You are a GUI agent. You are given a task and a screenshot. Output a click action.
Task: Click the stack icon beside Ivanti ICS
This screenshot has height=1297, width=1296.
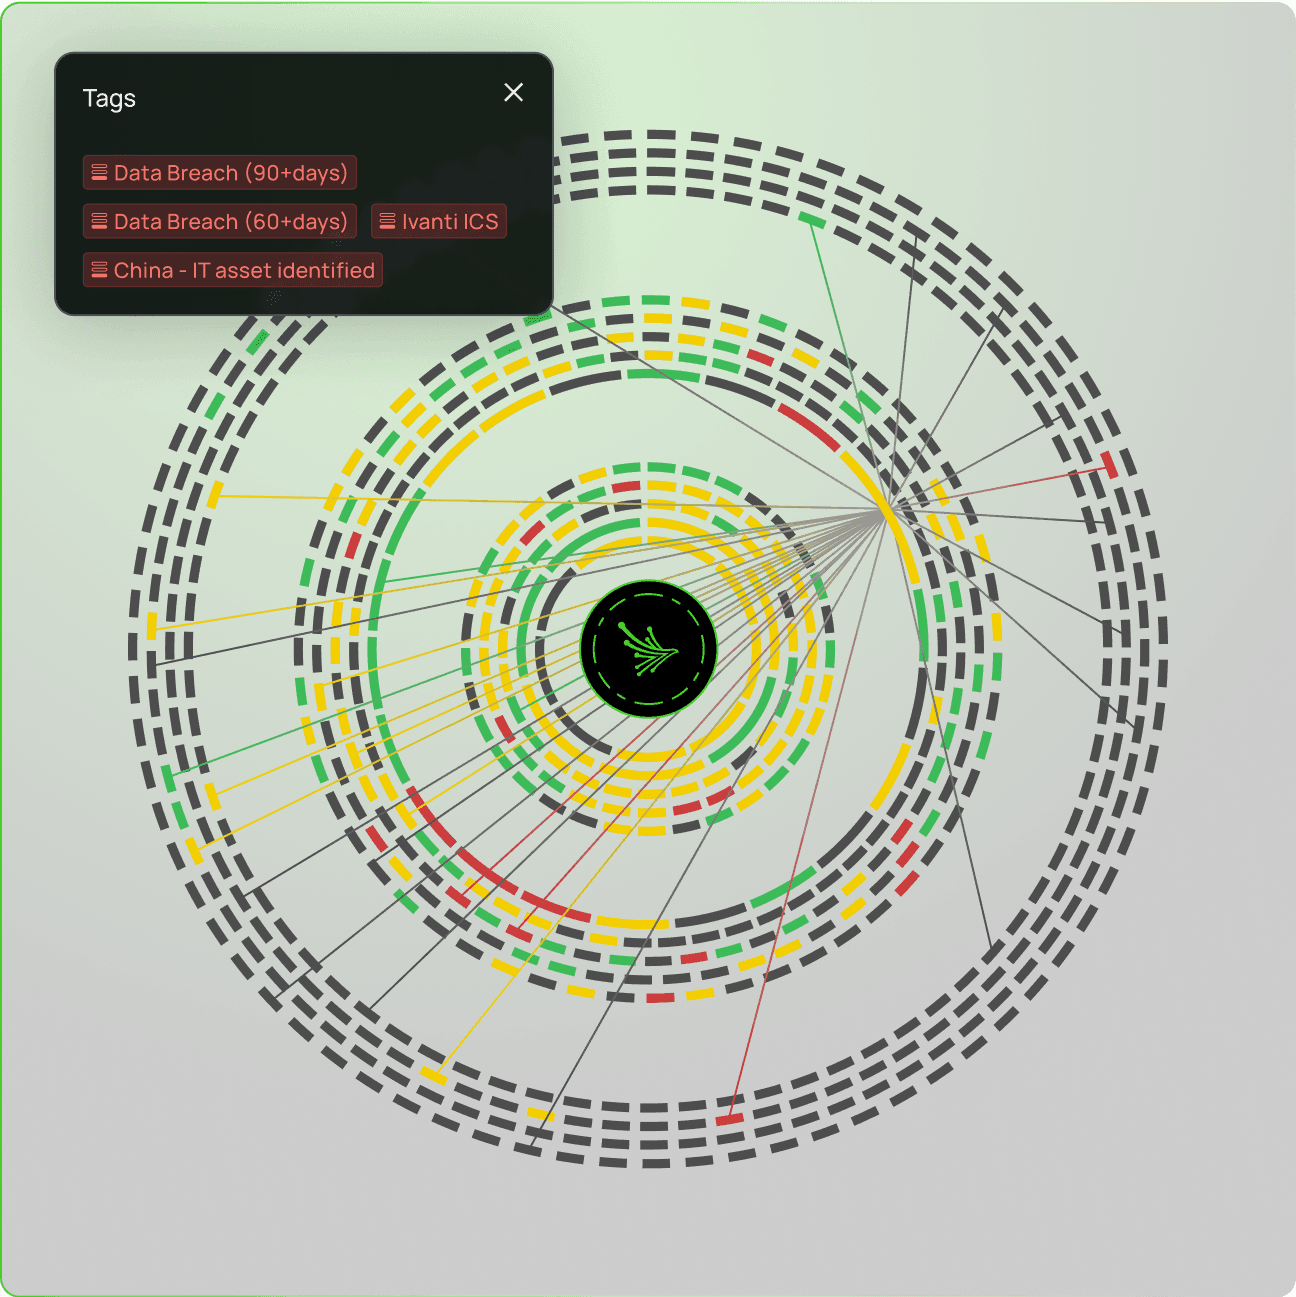388,222
